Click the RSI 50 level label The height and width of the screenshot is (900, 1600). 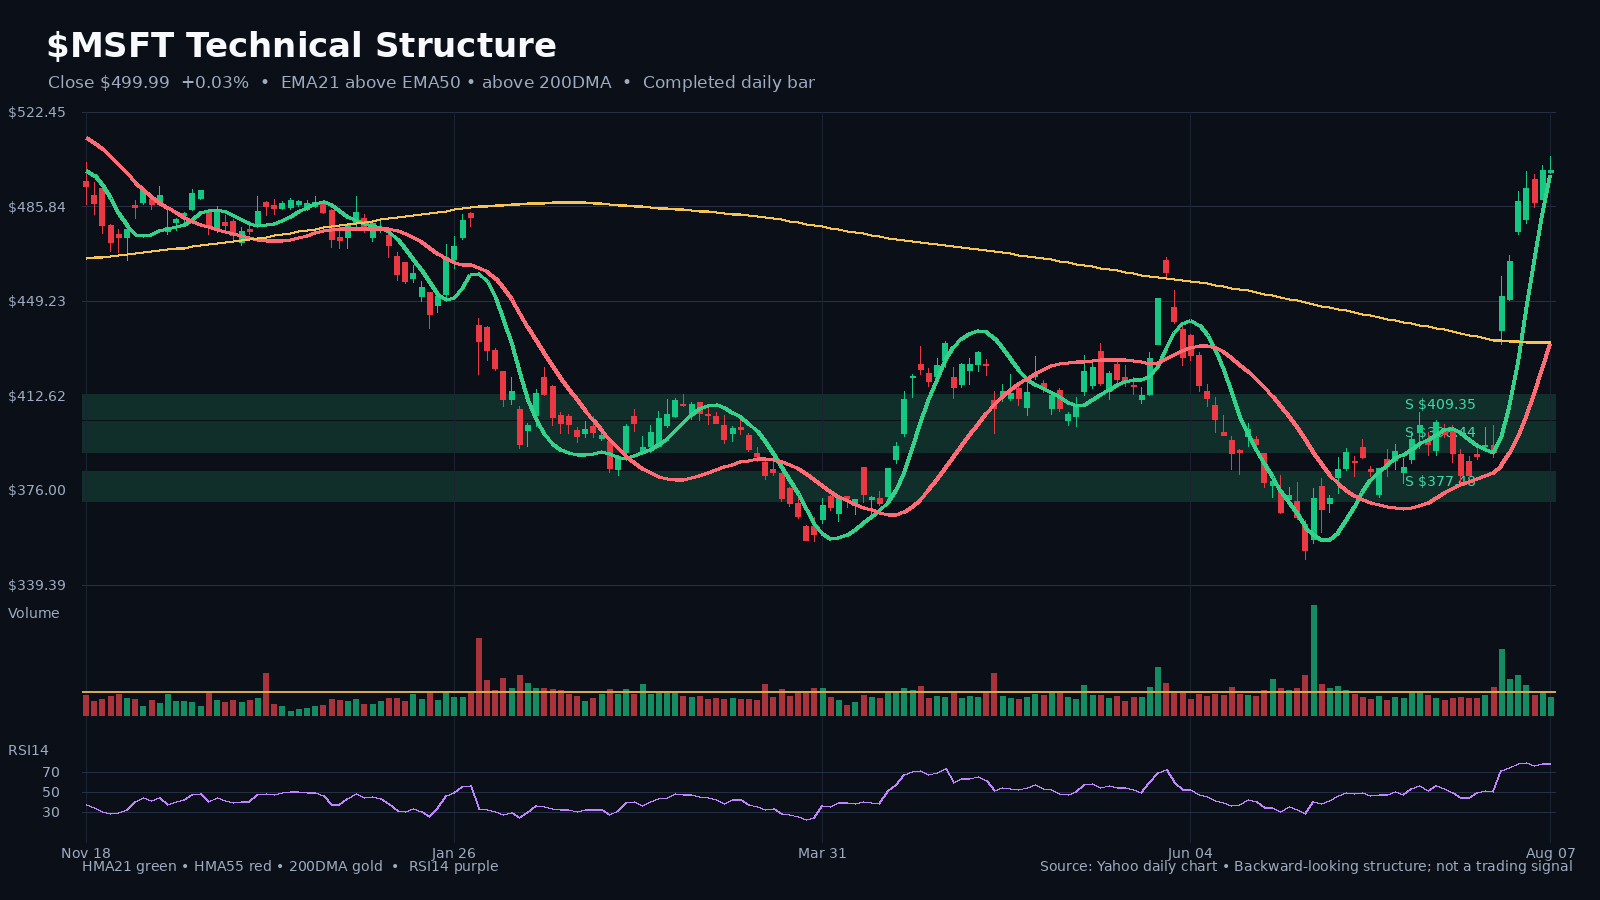pyautogui.click(x=51, y=793)
